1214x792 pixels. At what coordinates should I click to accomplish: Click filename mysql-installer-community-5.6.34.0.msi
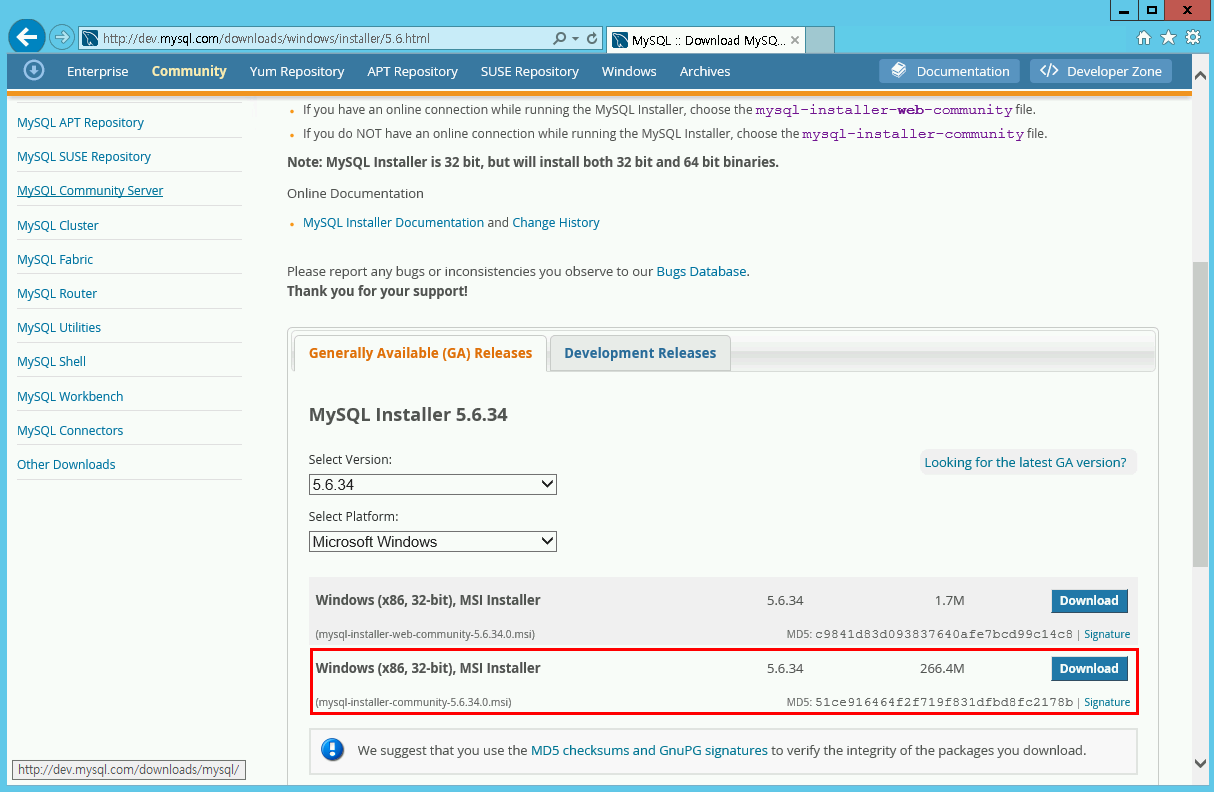coord(413,702)
